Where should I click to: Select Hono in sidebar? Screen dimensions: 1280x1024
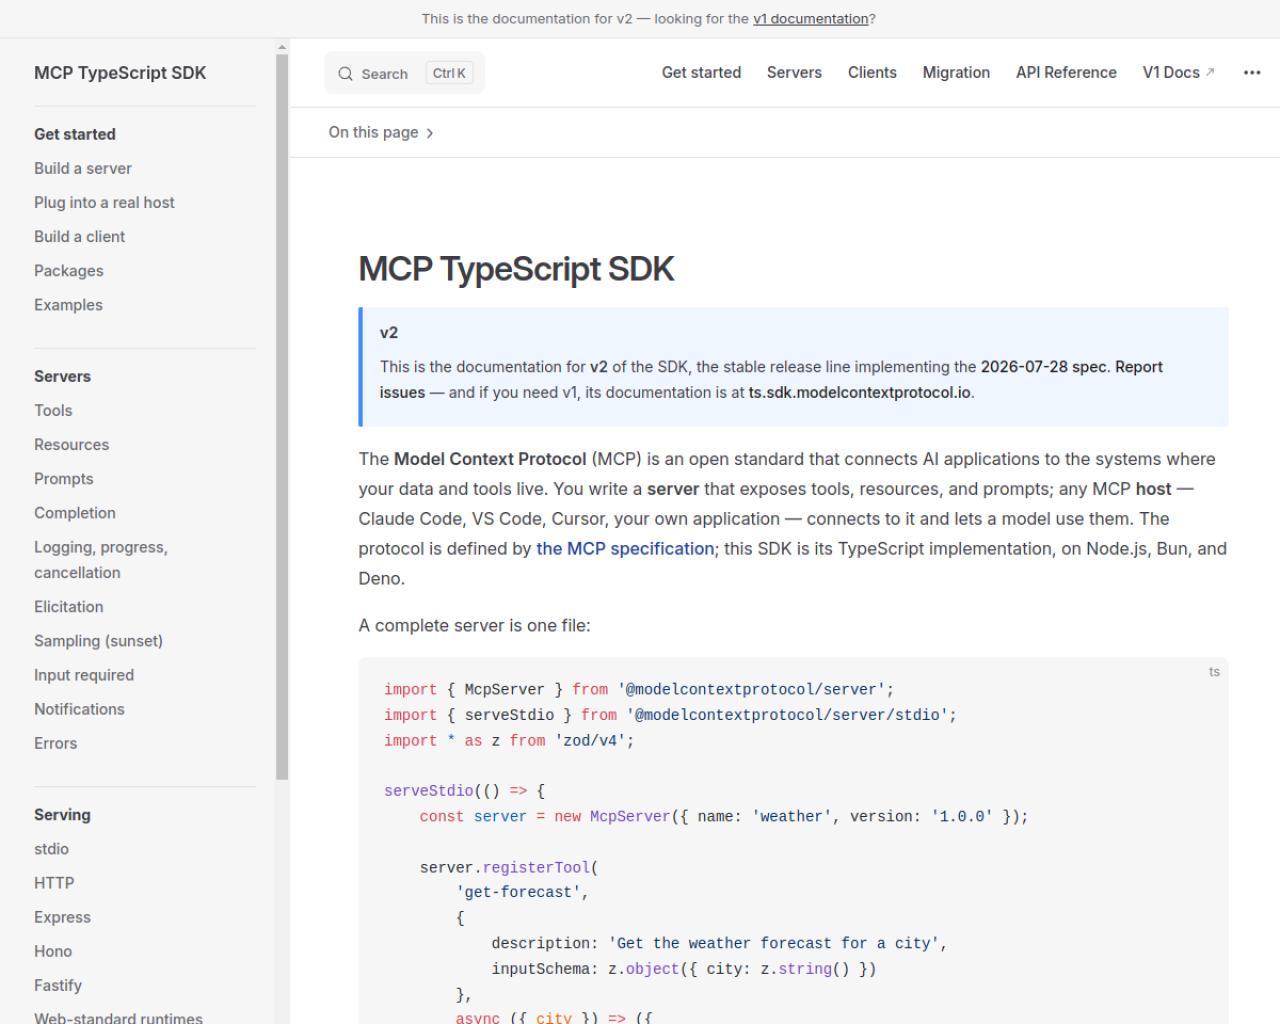click(x=53, y=951)
